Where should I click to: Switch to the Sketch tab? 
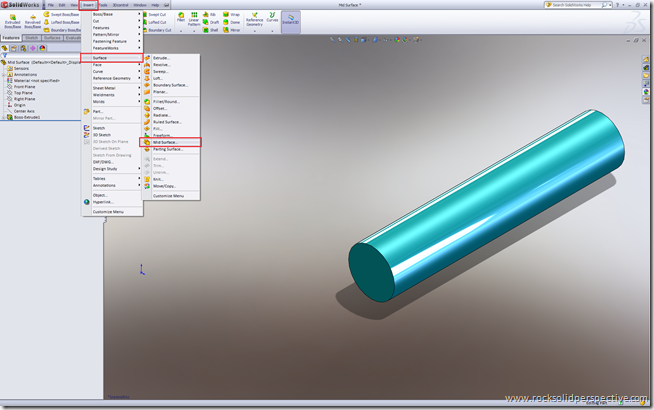(x=32, y=38)
